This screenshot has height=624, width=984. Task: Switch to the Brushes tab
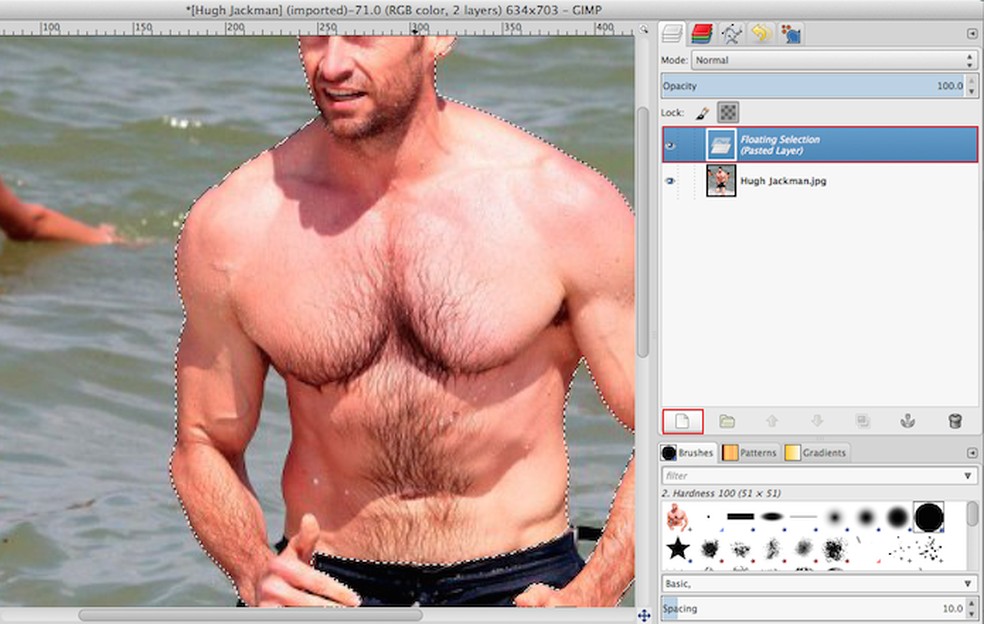pyautogui.click(x=688, y=453)
